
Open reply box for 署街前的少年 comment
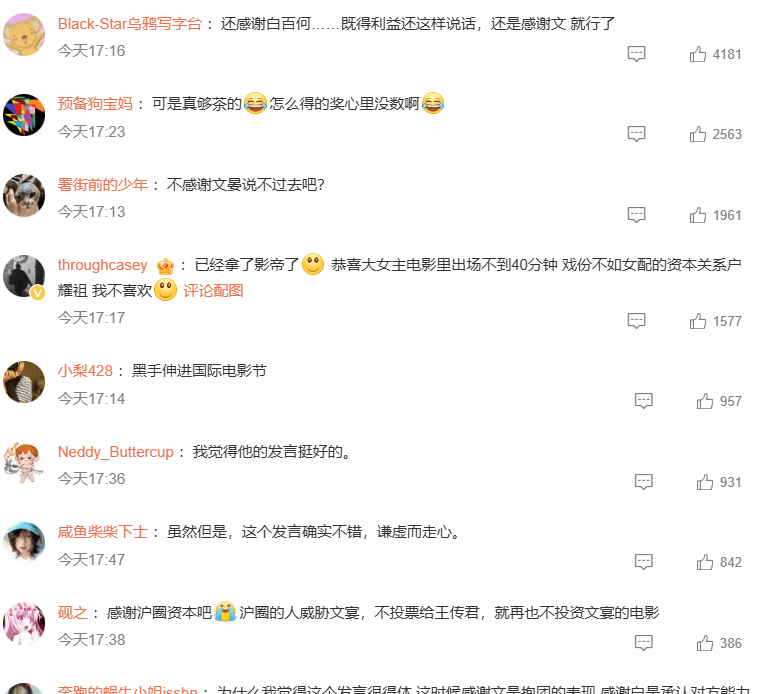[636, 215]
